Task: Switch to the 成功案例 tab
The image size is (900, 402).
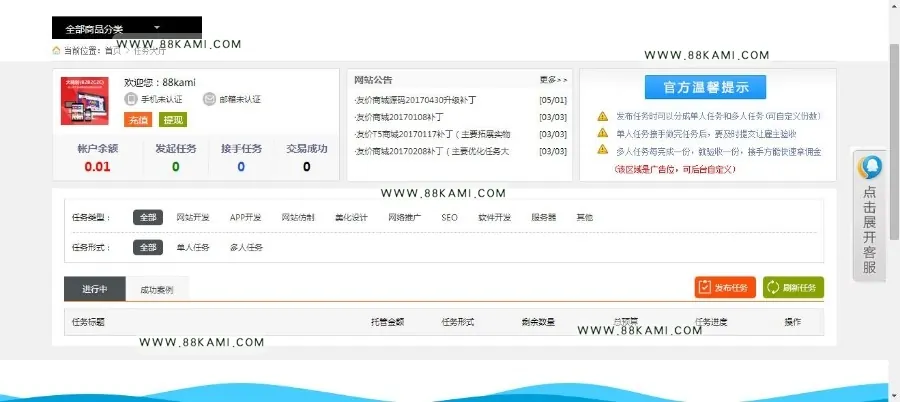Action: tap(157, 289)
